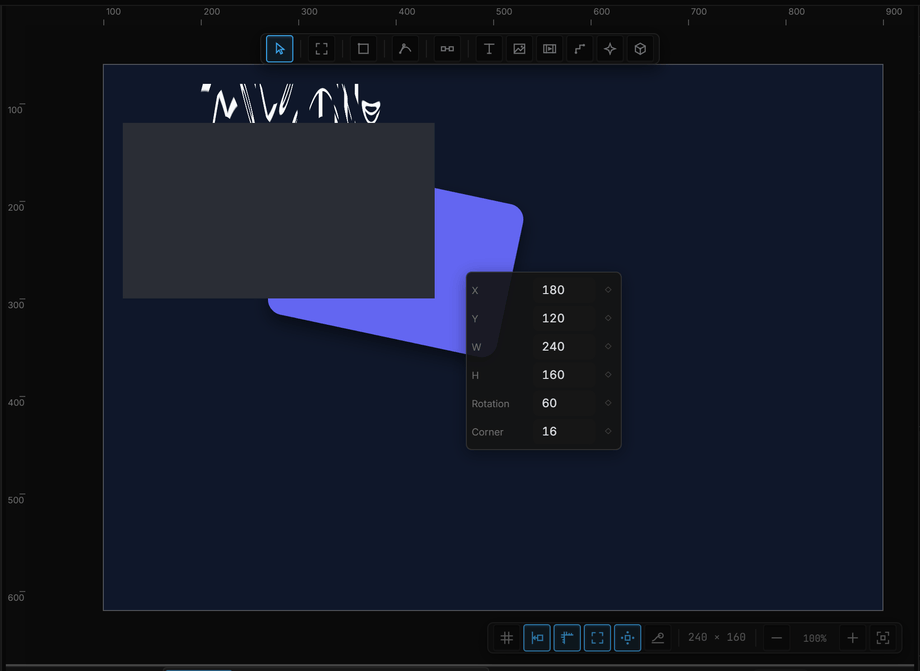Choose the frame tool with dashed corners
Screen dimensions: 920x671
pyautogui.click(x=322, y=49)
